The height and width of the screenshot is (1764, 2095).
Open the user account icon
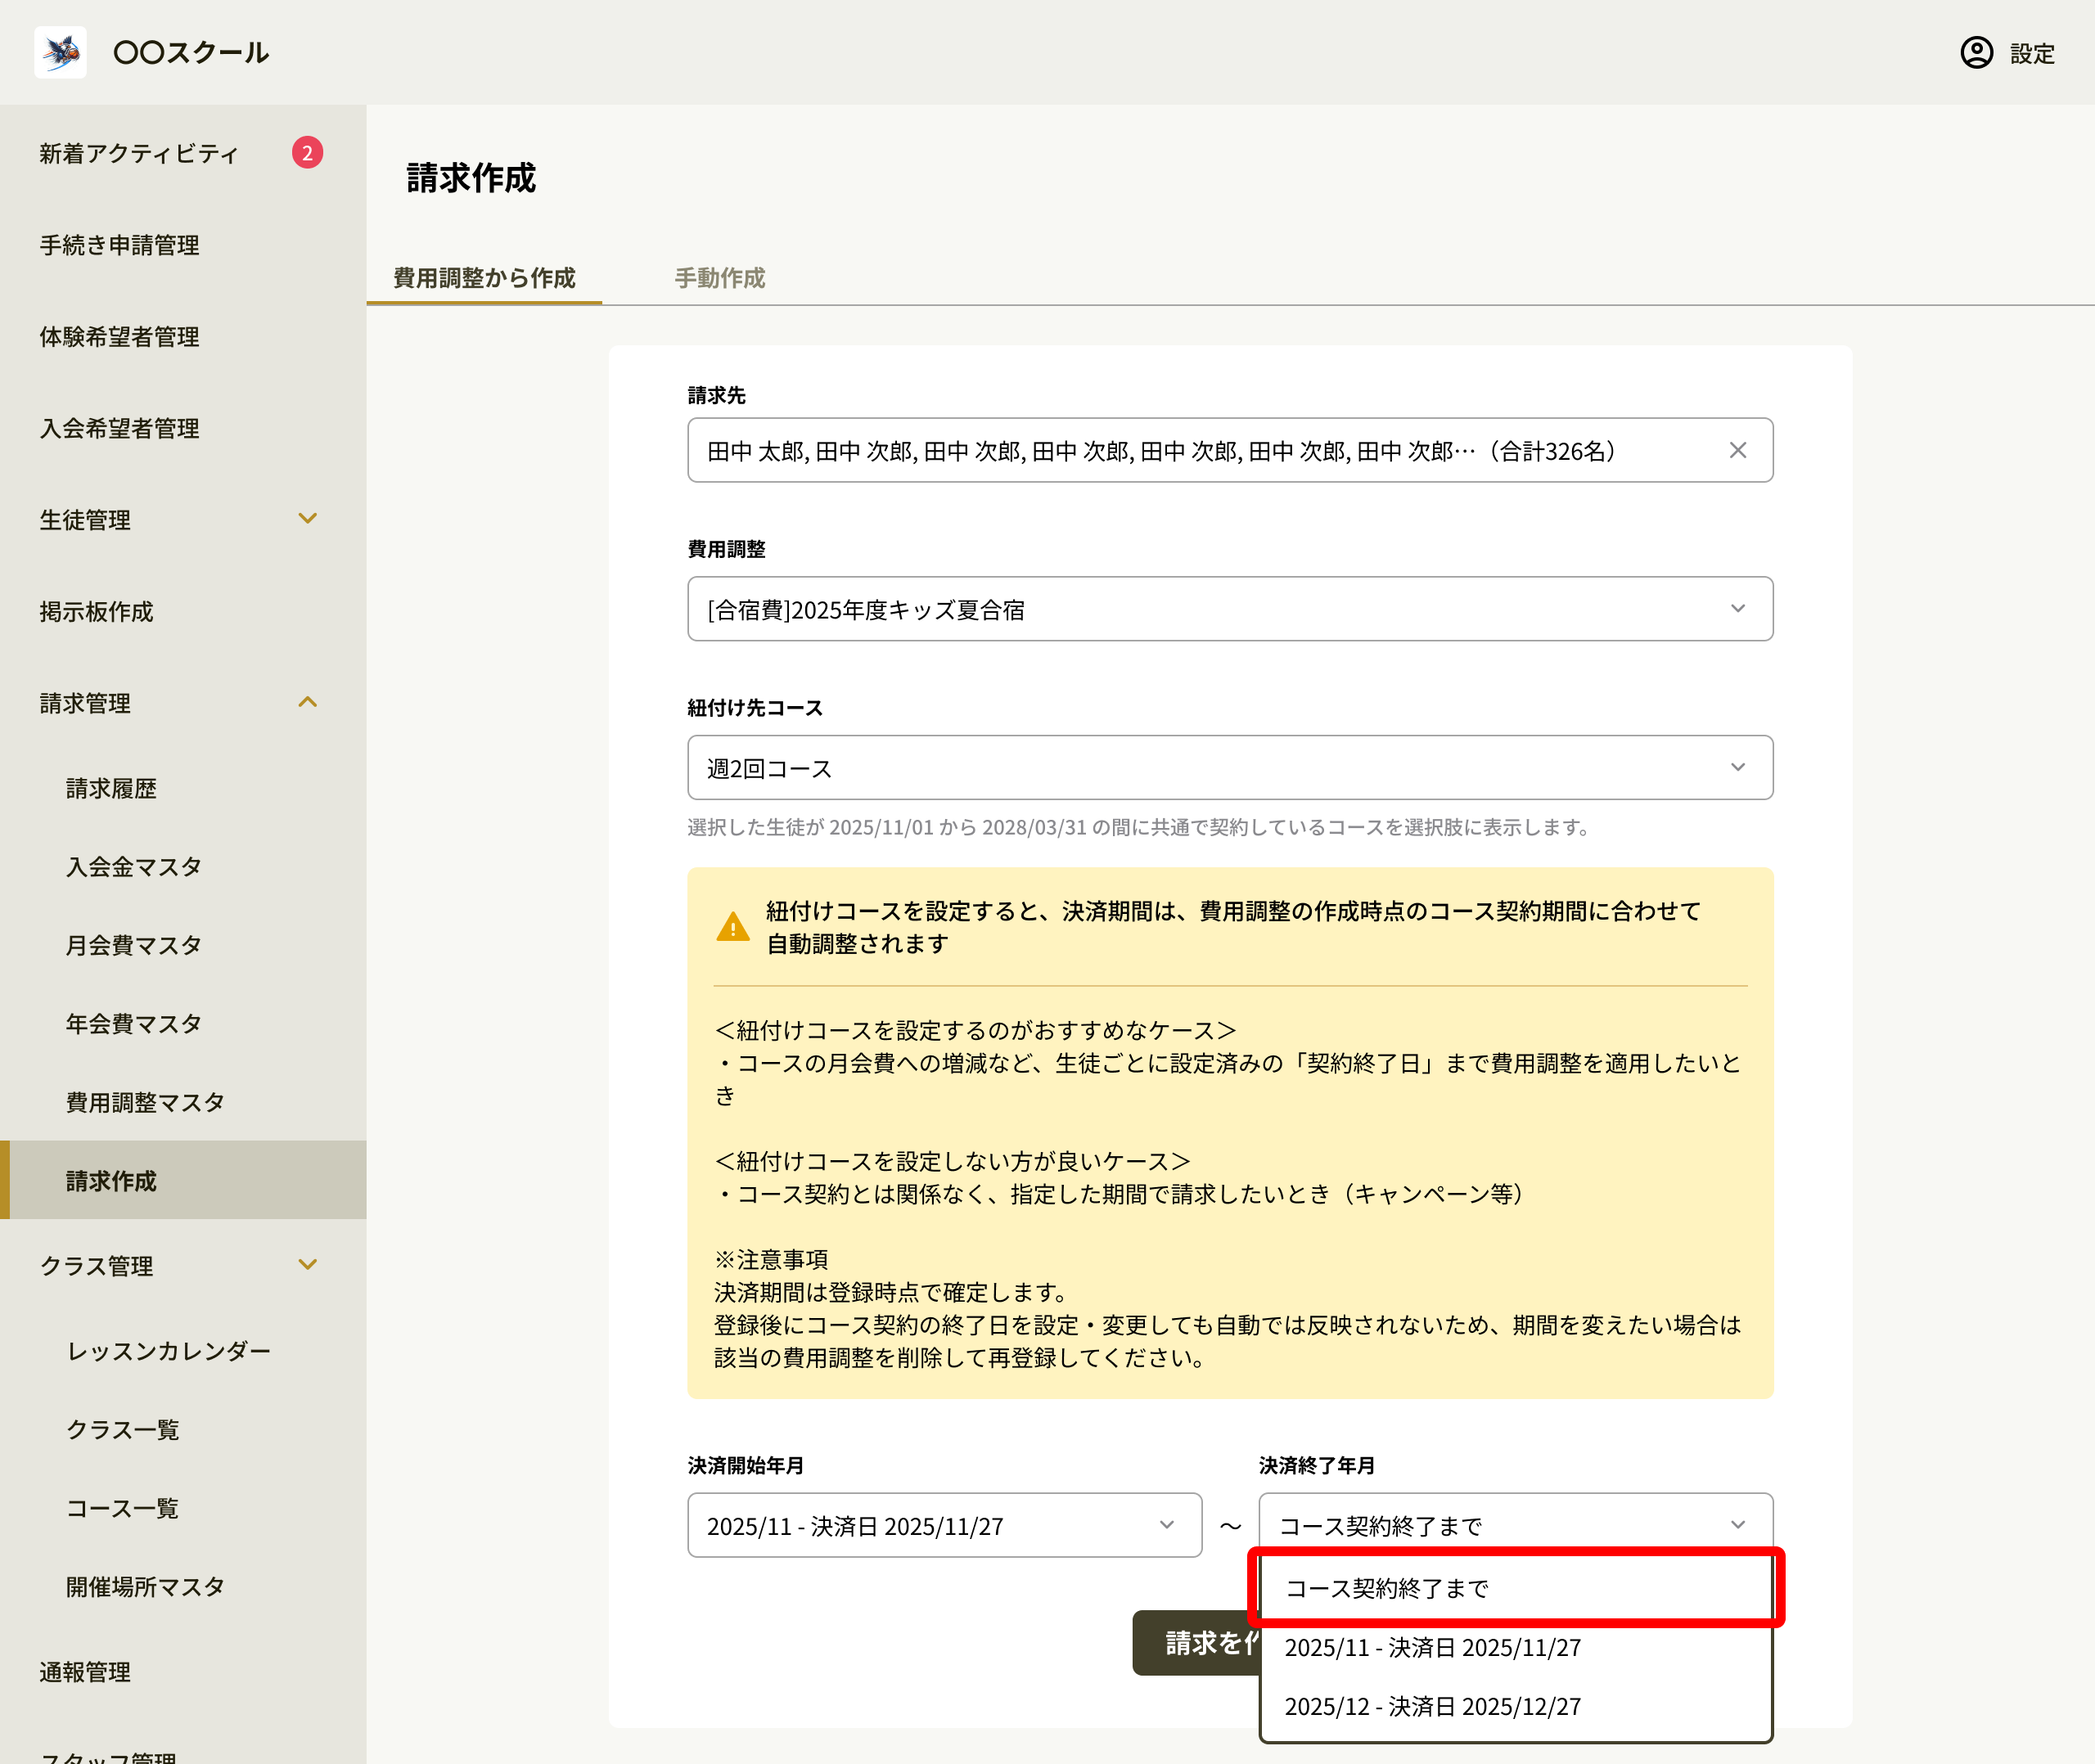click(1976, 53)
